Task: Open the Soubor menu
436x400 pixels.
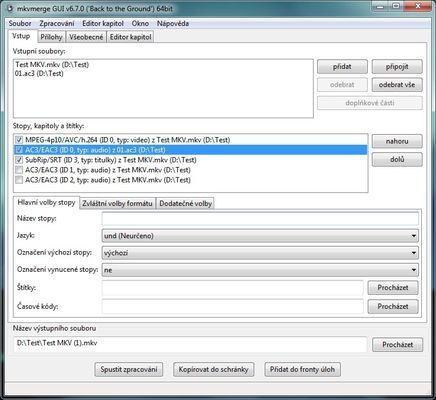Action: coord(20,24)
